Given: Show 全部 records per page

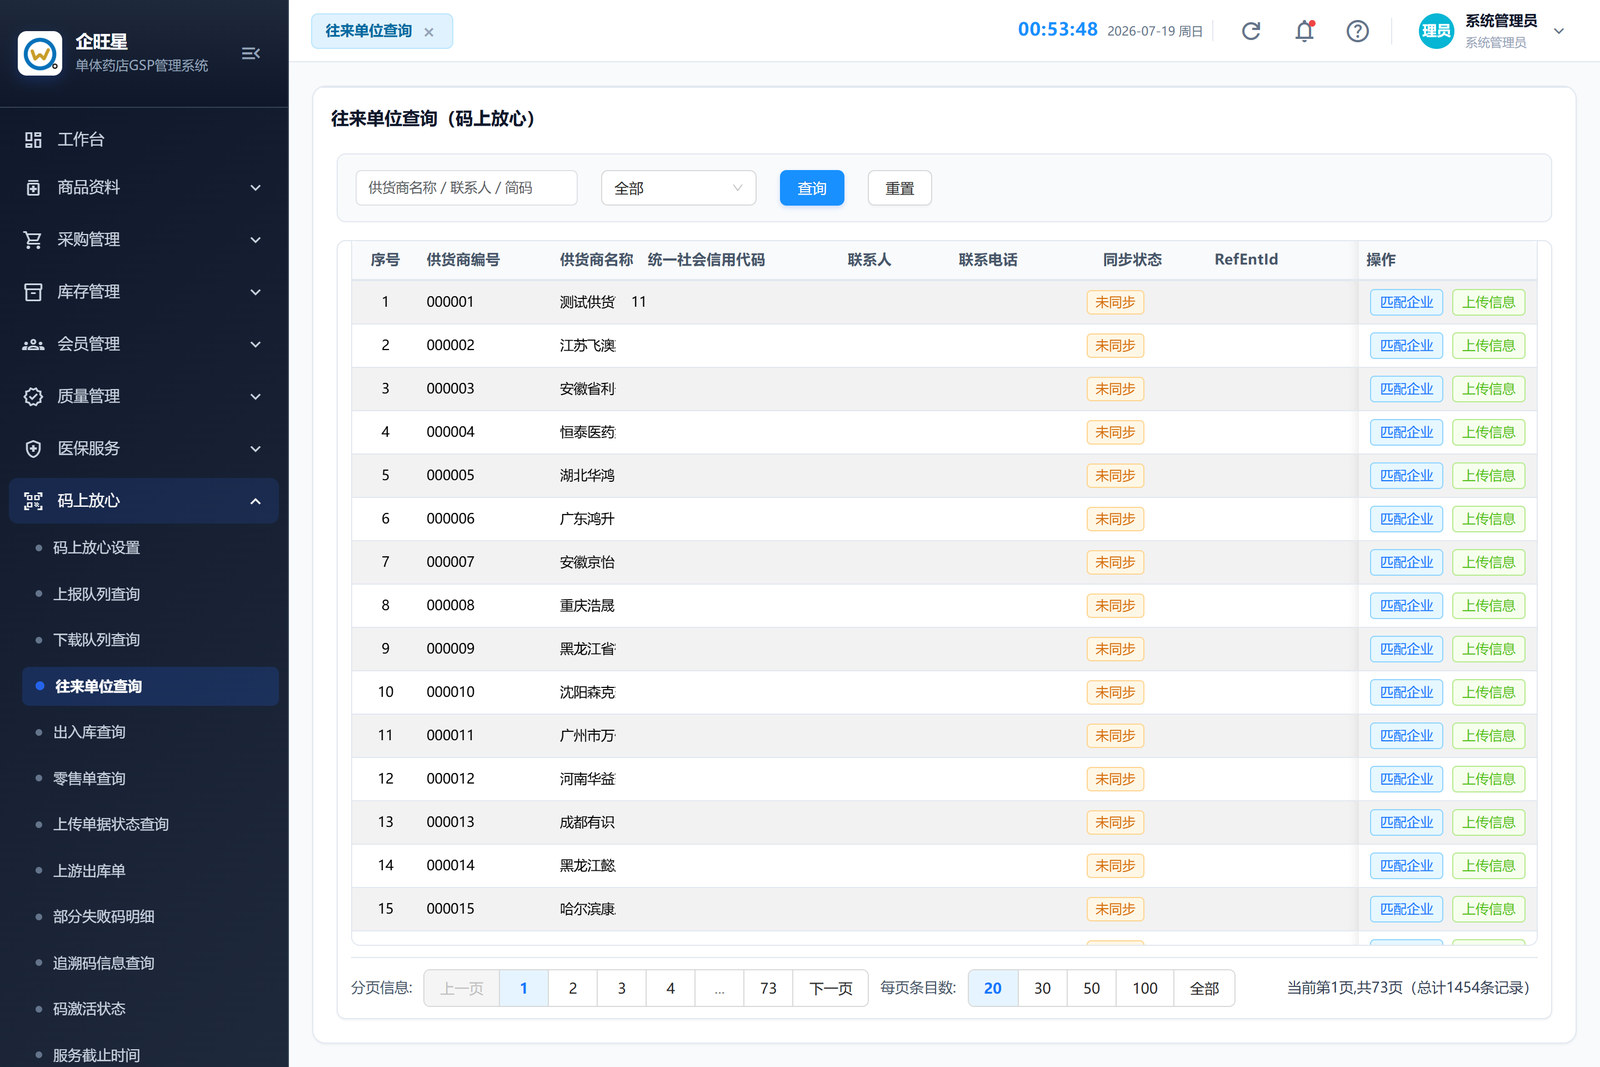Looking at the screenshot, I should point(1204,988).
